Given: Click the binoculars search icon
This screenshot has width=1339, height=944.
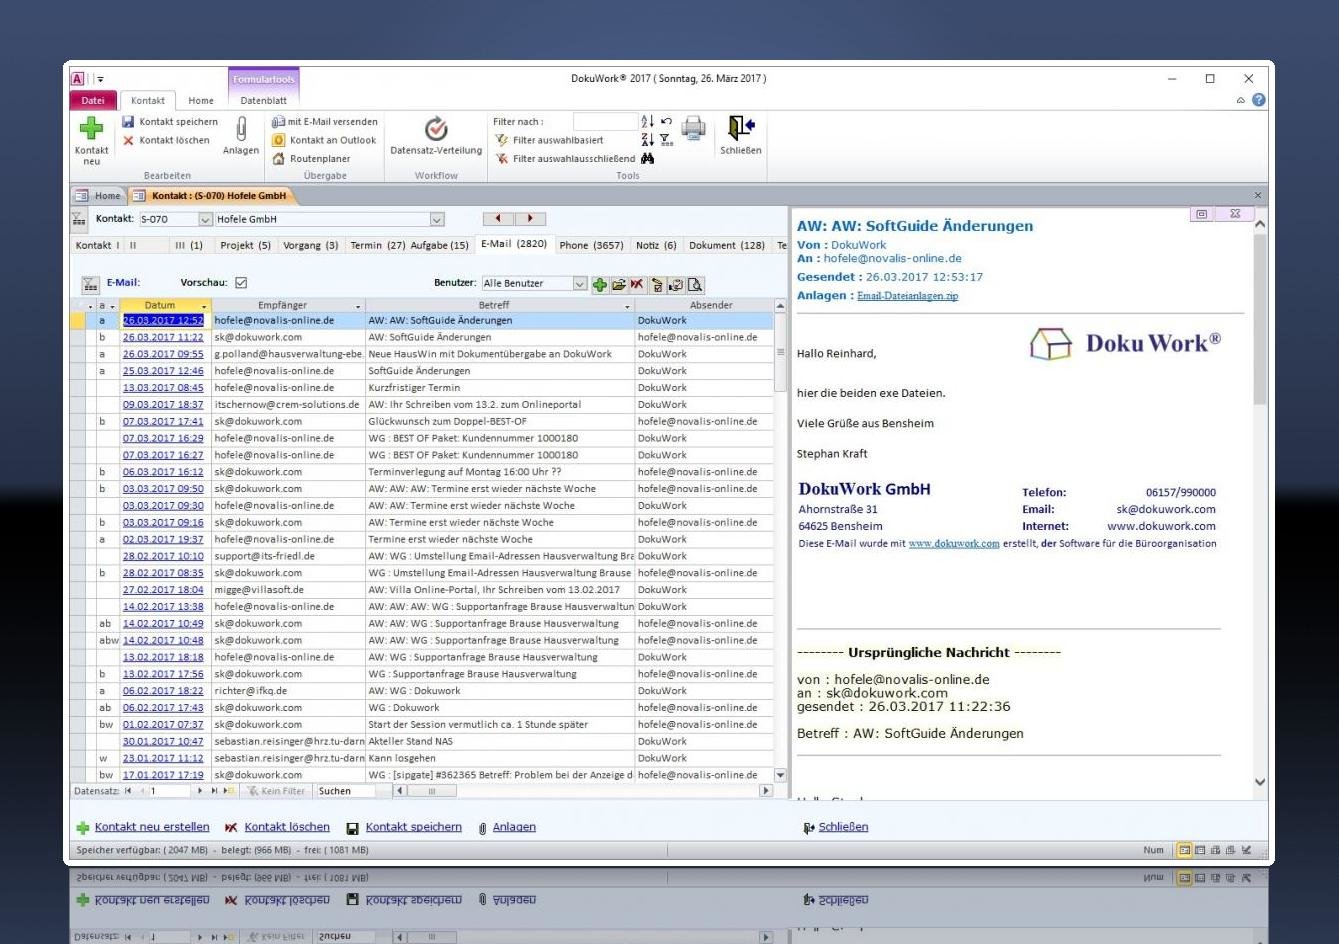Looking at the screenshot, I should [x=648, y=159].
